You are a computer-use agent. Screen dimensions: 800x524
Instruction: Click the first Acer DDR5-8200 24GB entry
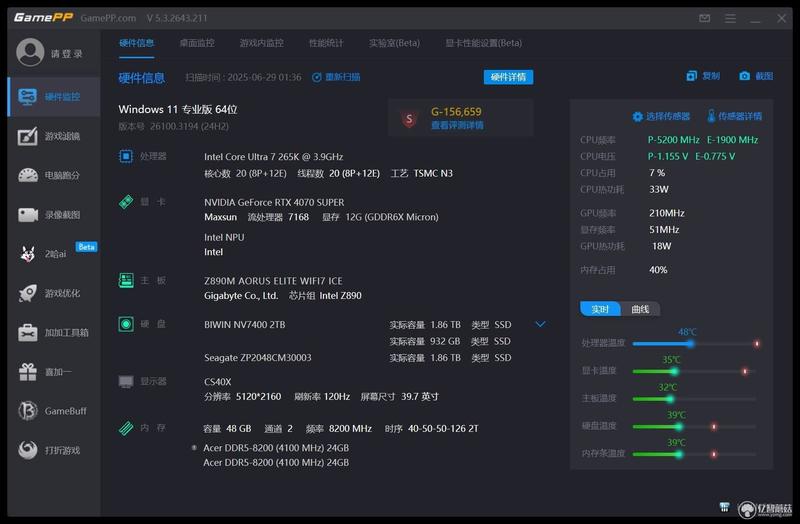click(276, 448)
